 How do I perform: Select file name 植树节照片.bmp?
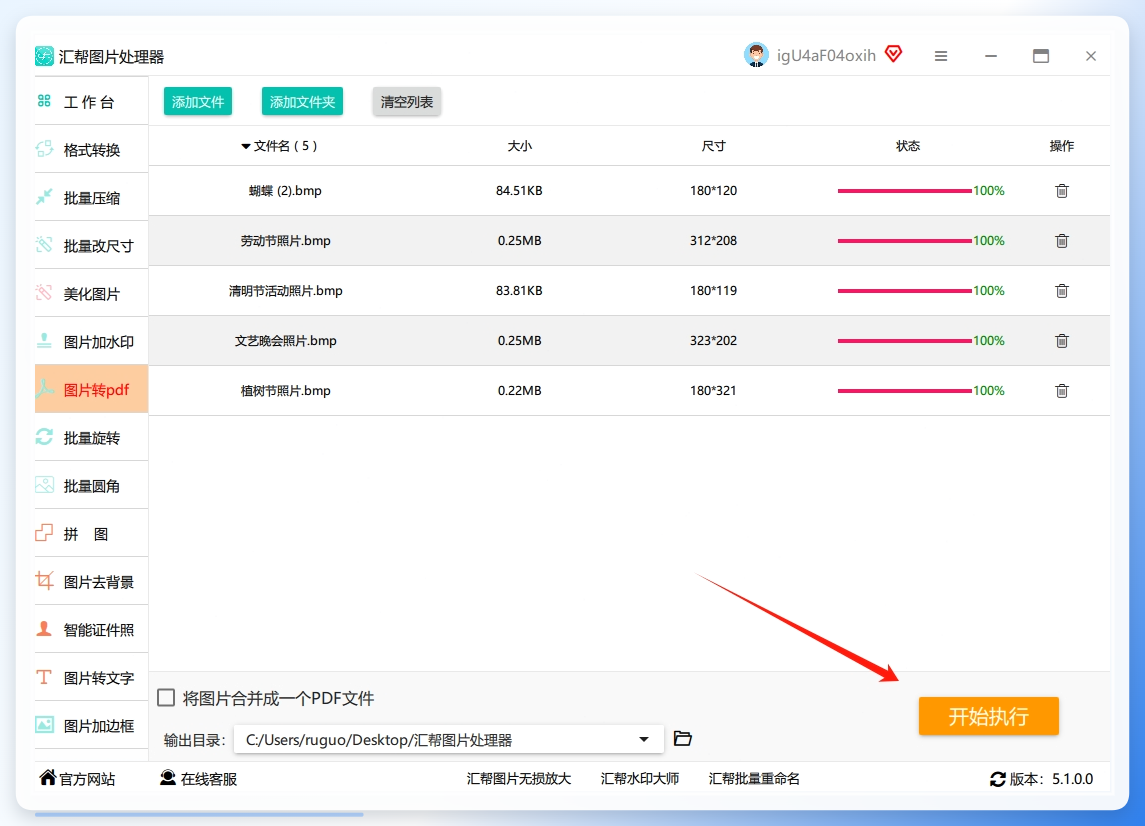(286, 391)
